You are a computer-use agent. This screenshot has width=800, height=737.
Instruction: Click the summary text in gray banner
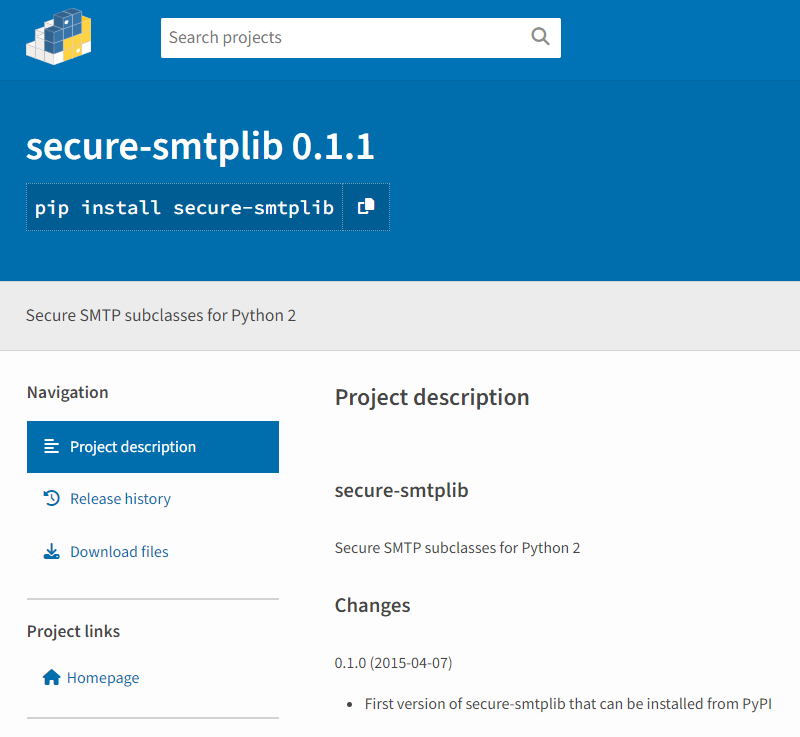(161, 316)
